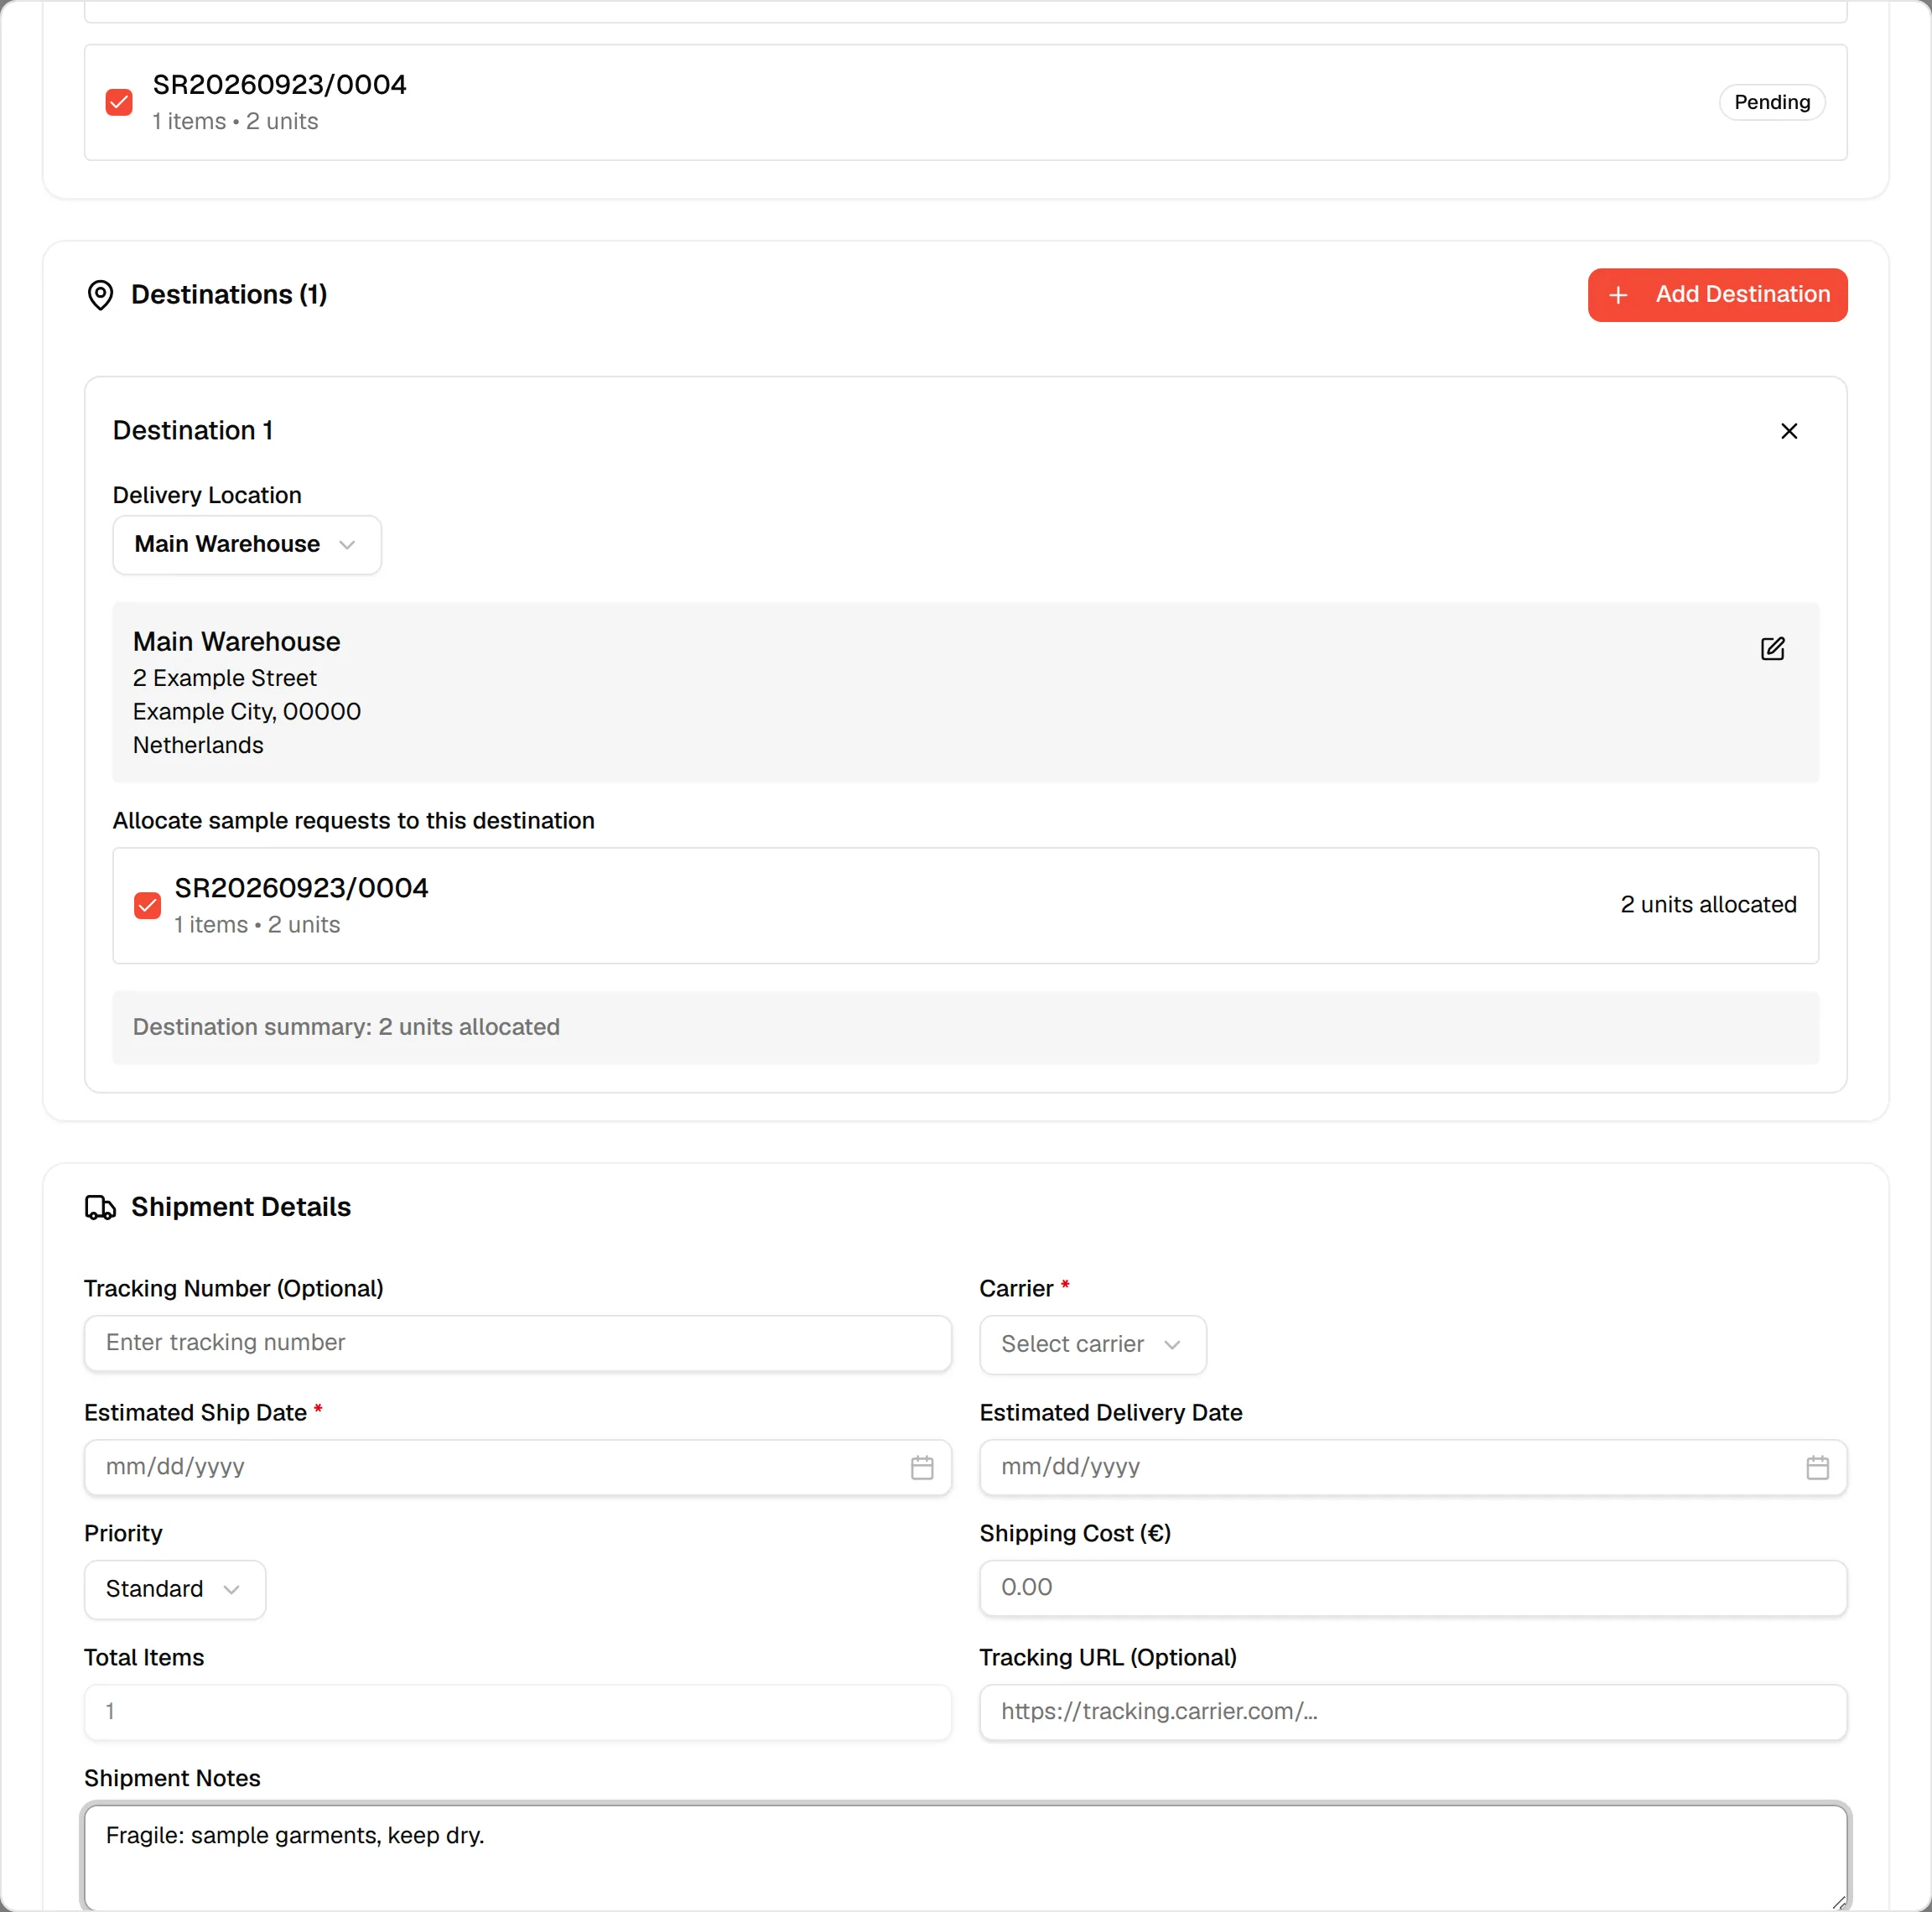Focus the tracking number input field
The width and height of the screenshot is (1932, 1912).
tap(518, 1343)
